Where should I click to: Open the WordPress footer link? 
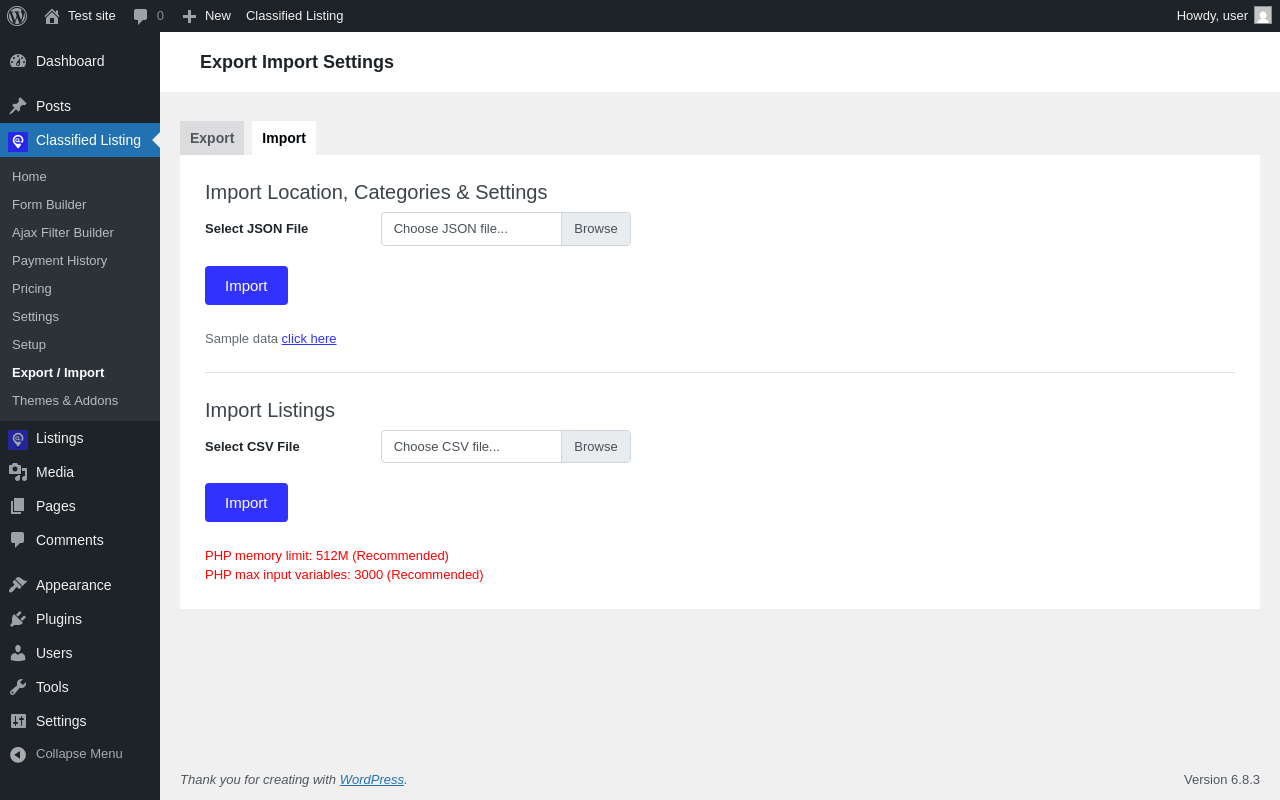(x=372, y=780)
